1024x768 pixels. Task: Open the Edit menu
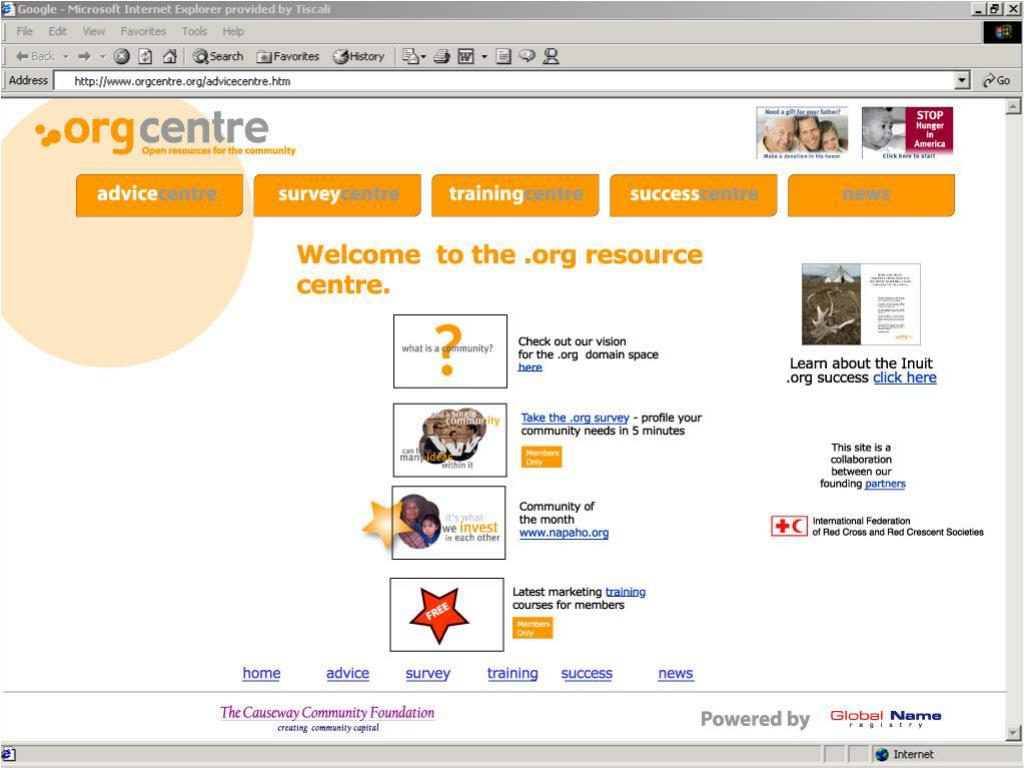(57, 31)
